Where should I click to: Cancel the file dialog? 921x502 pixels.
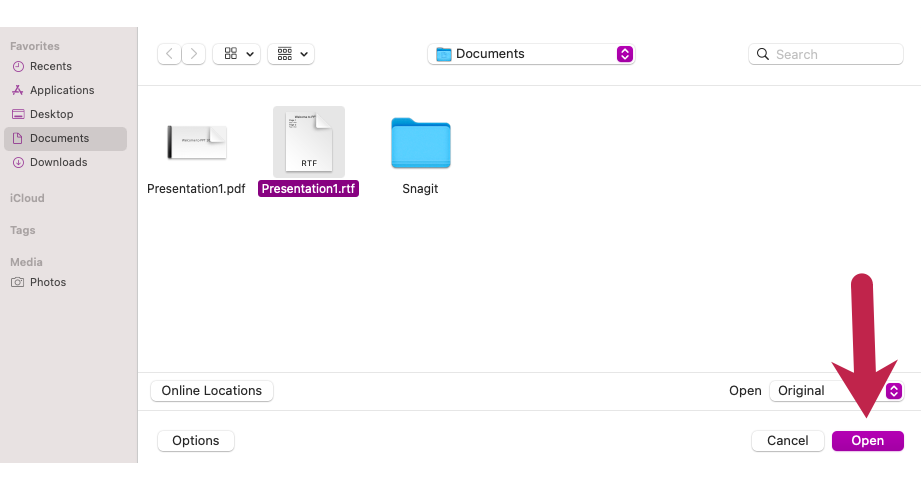click(787, 441)
